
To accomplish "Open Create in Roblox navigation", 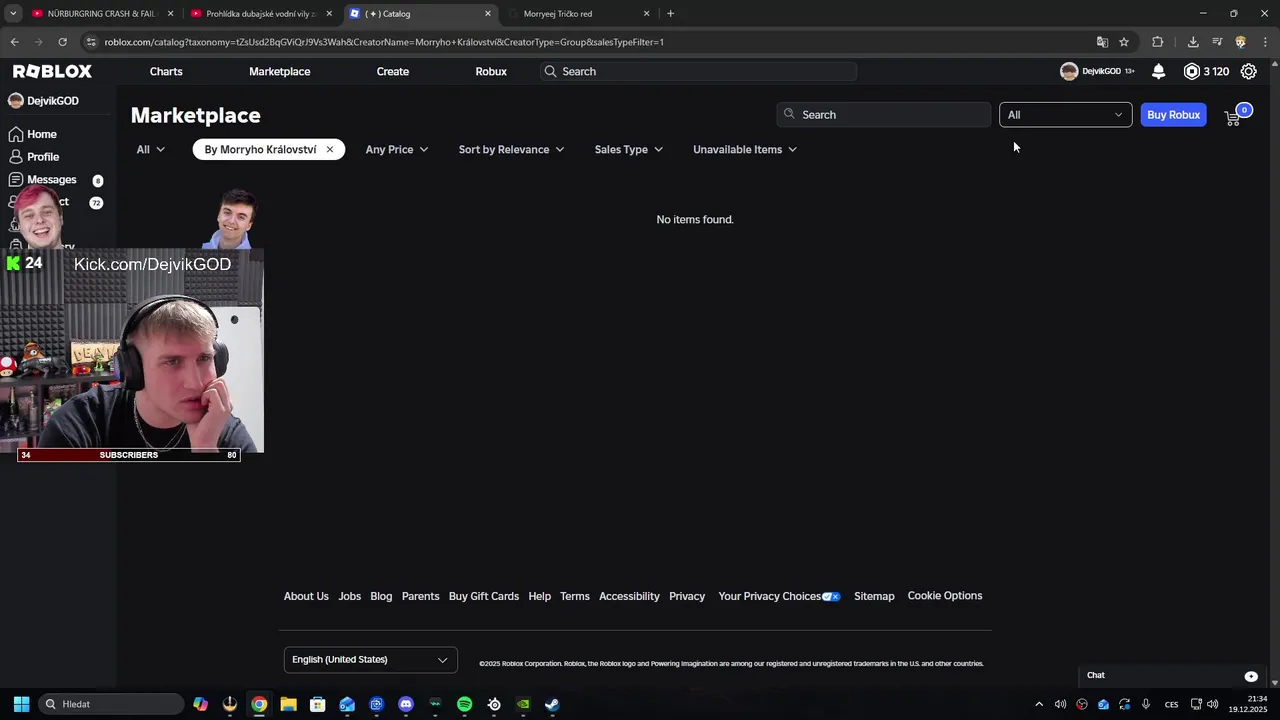I will tap(393, 71).
